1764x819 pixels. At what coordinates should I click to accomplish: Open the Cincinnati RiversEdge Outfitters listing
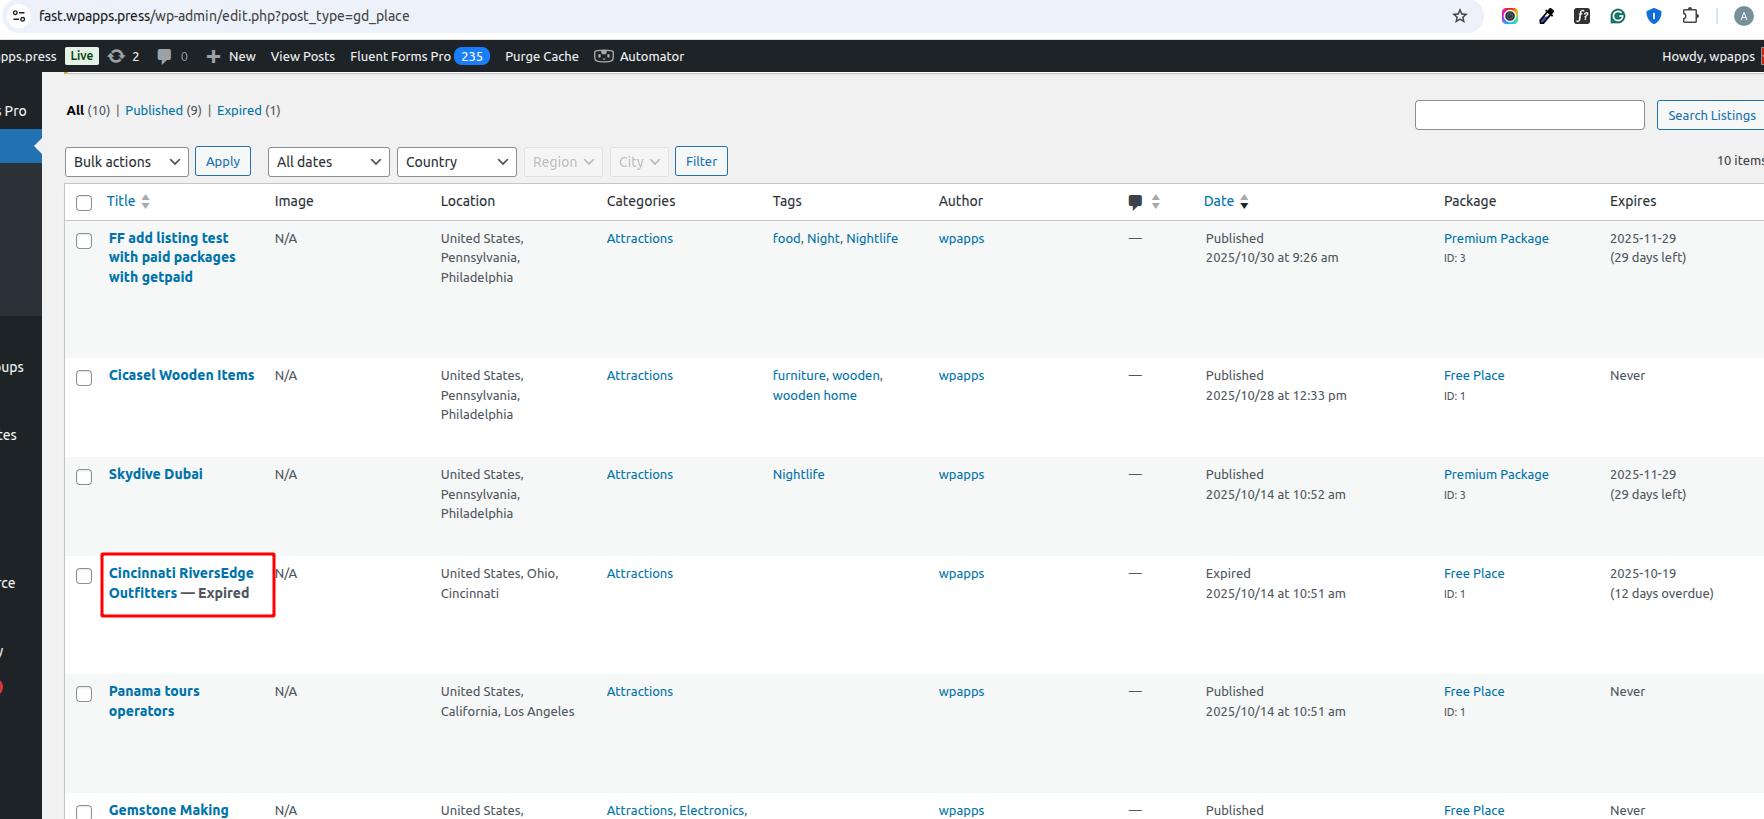181,574
